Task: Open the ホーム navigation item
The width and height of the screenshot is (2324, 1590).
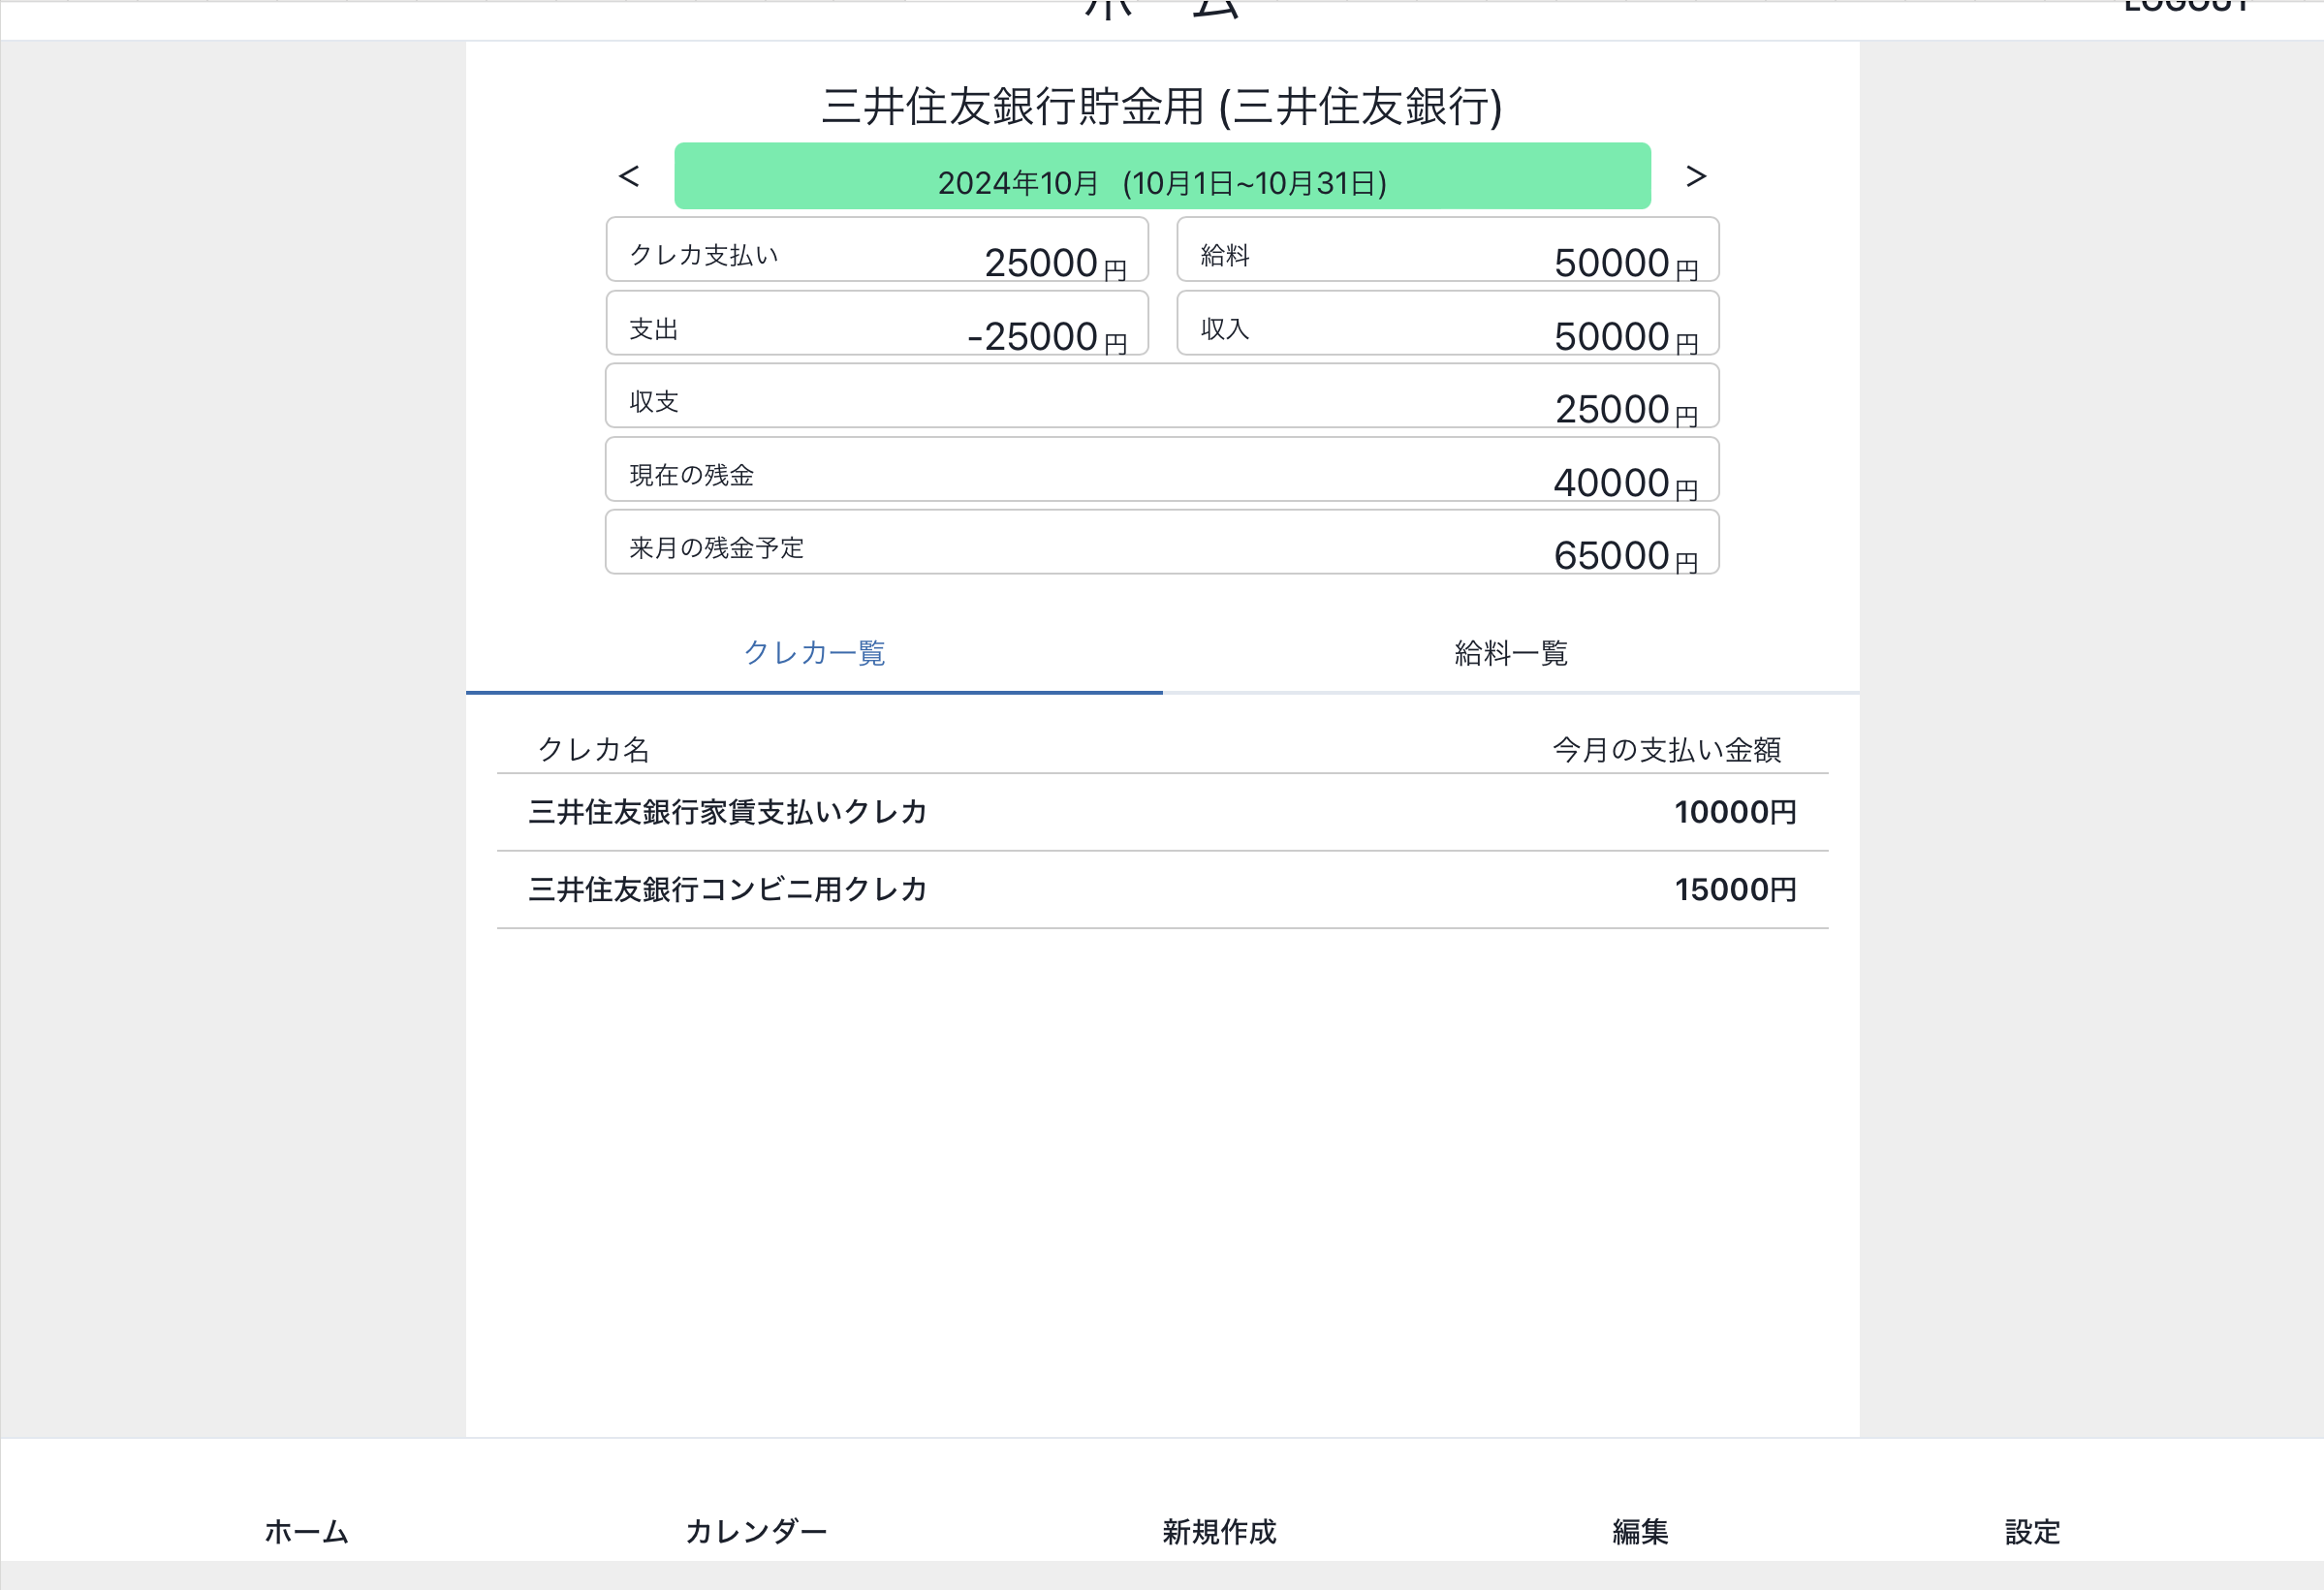Action: pos(306,1530)
